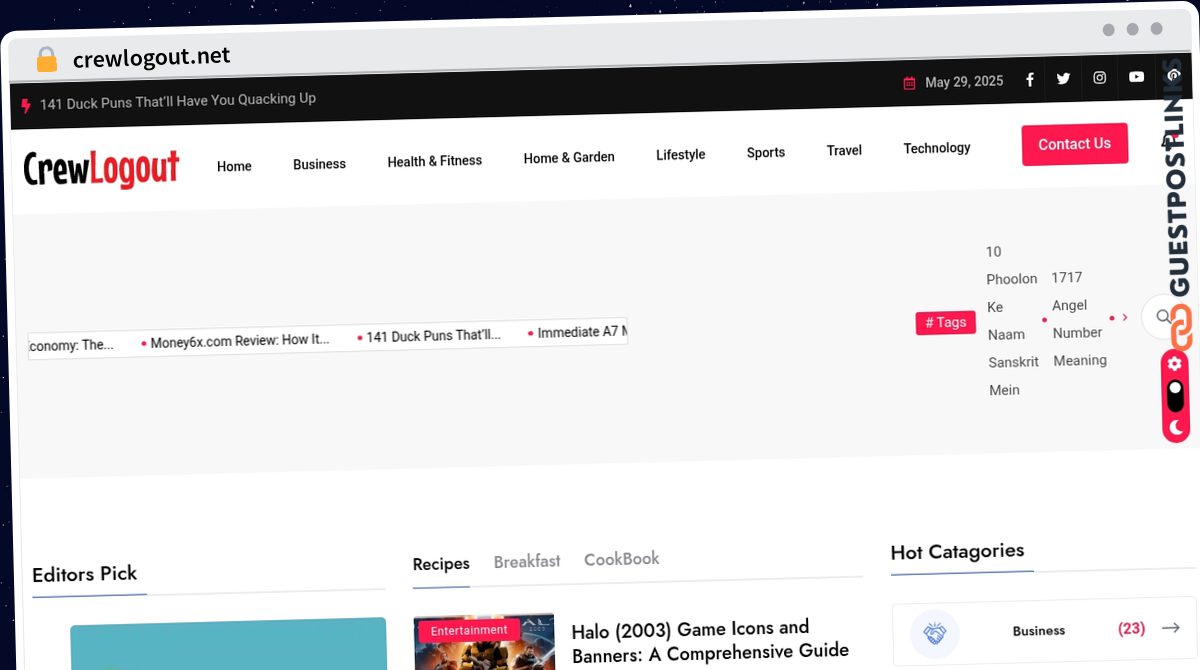Open the Travel menu item

844,150
